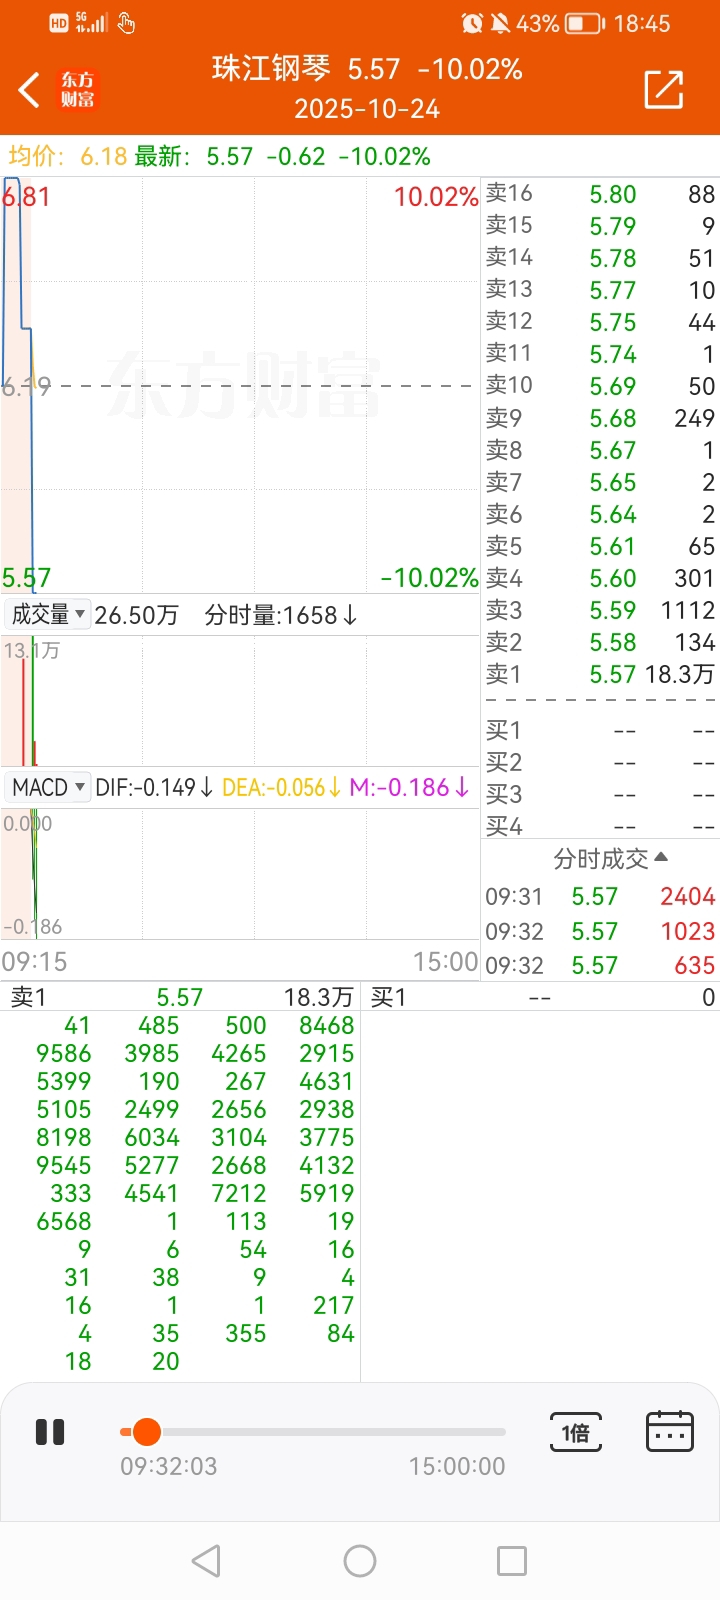Open the MACD indicator dropdown

[x=47, y=787]
